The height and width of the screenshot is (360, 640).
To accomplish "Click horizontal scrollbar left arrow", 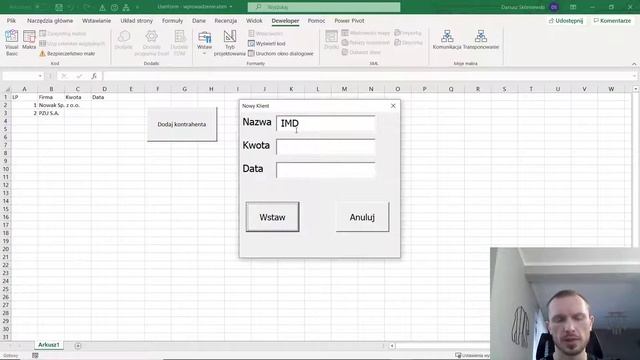I will coord(392,346).
